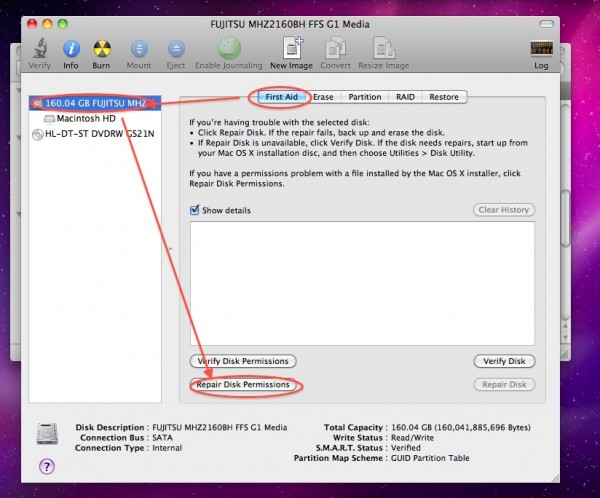The height and width of the screenshot is (498, 600).
Task: Click Repair Disk Permissions button
Action: click(x=243, y=384)
